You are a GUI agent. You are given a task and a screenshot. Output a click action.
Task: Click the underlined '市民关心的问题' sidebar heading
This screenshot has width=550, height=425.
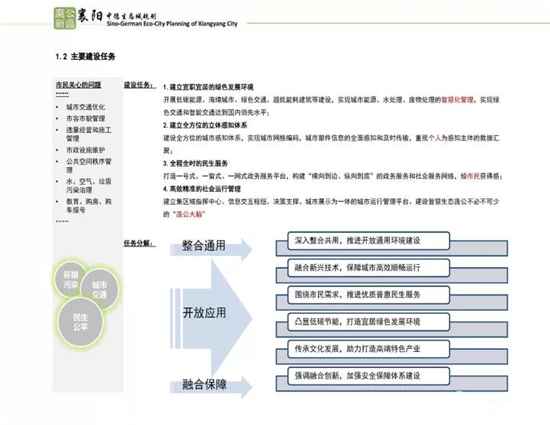pyautogui.click(x=78, y=85)
